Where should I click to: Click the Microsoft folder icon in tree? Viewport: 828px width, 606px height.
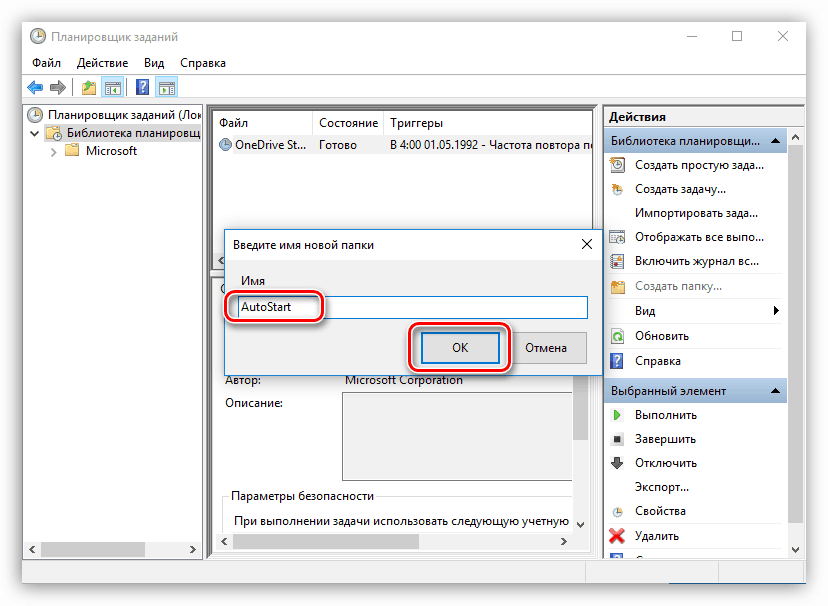tap(72, 151)
